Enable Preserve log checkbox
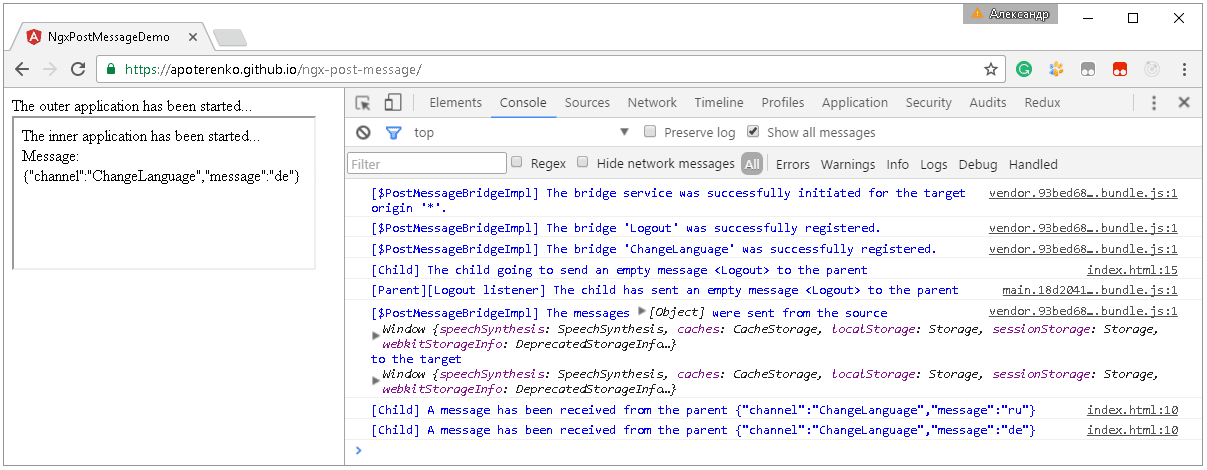The width and height of the screenshot is (1207, 470). point(650,131)
